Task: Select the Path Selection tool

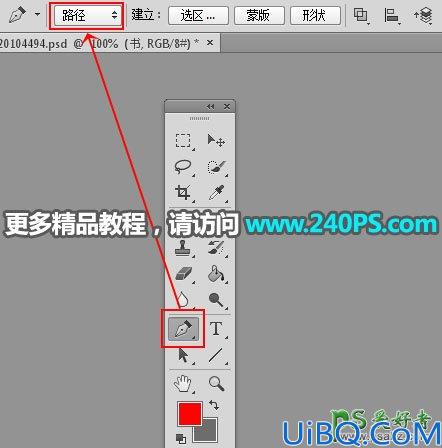Action: [183, 355]
